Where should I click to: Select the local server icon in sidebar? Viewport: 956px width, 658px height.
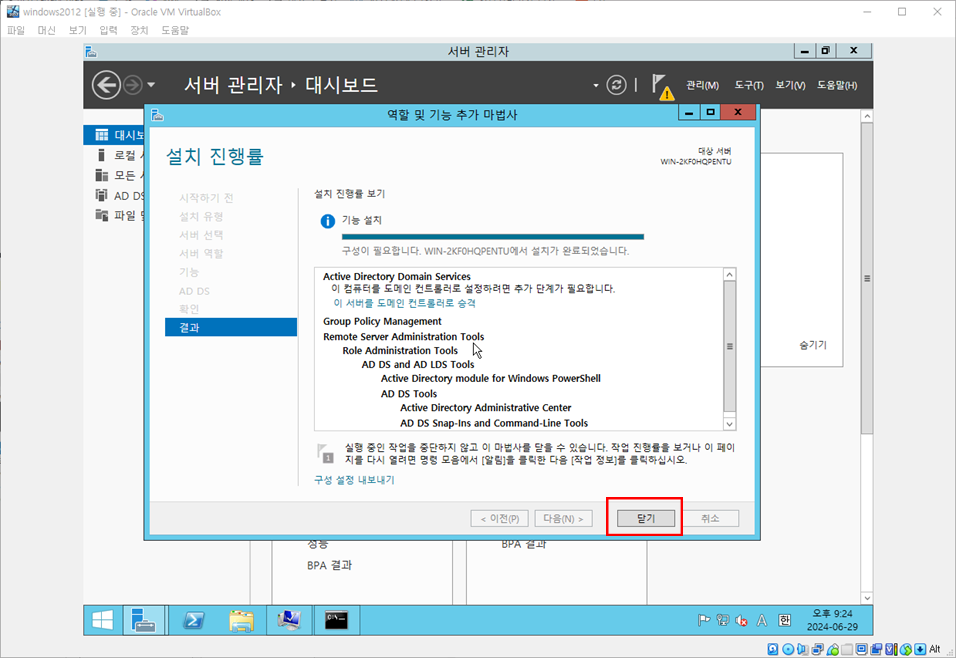coord(102,155)
